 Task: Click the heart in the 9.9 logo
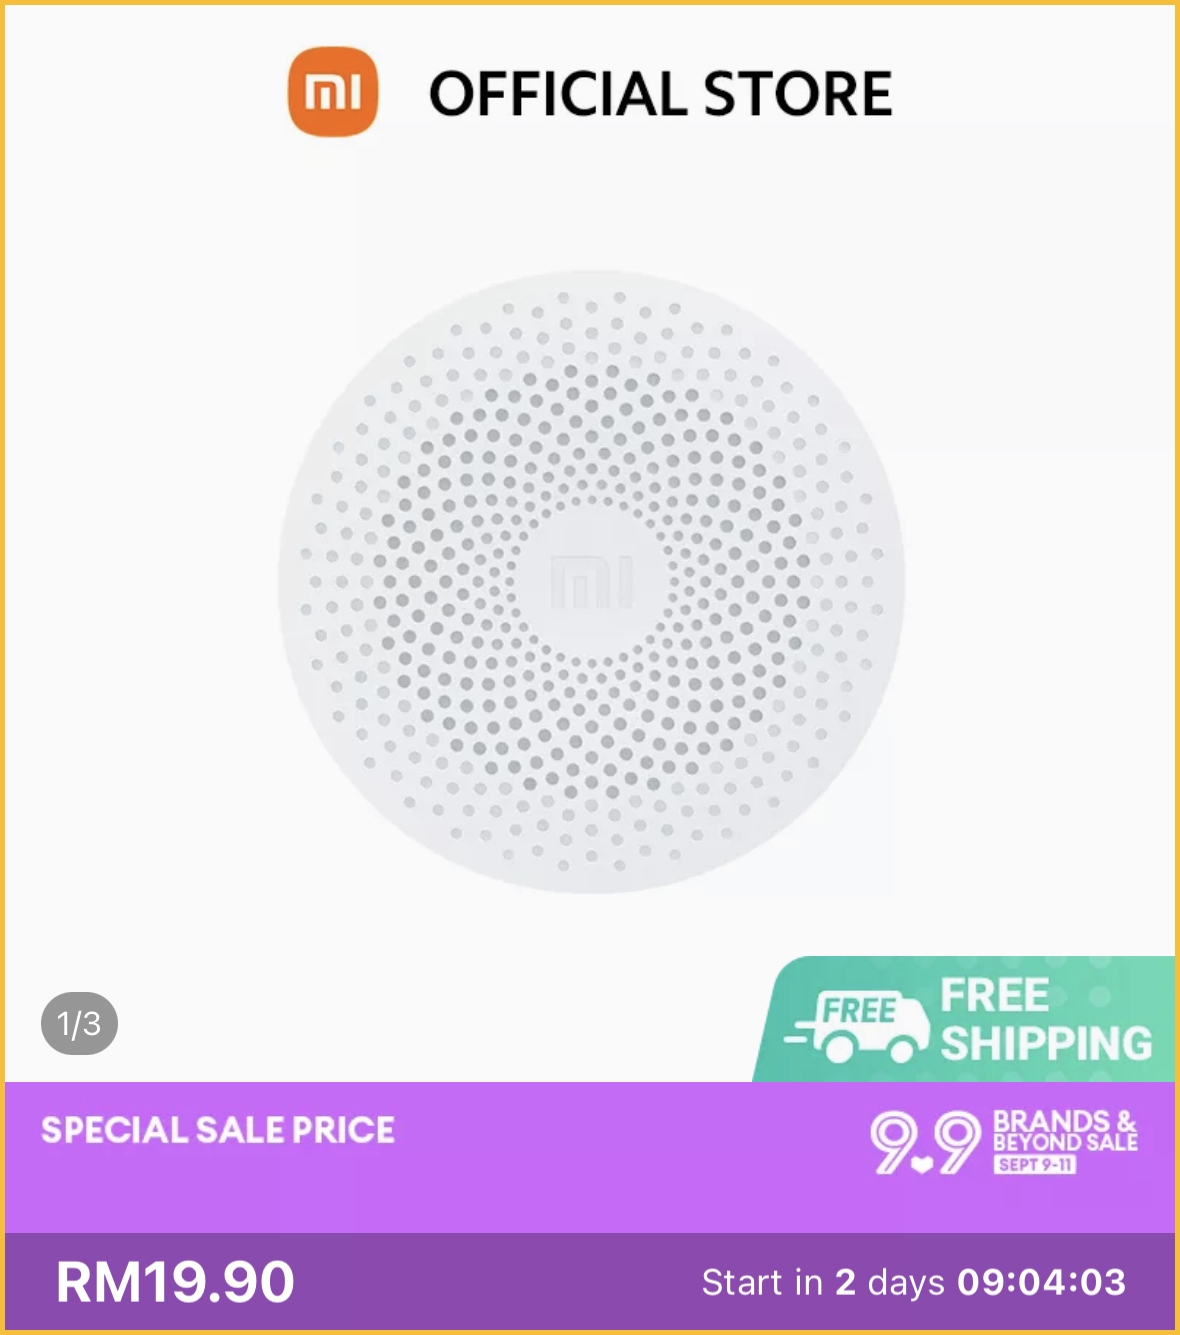[922, 1163]
